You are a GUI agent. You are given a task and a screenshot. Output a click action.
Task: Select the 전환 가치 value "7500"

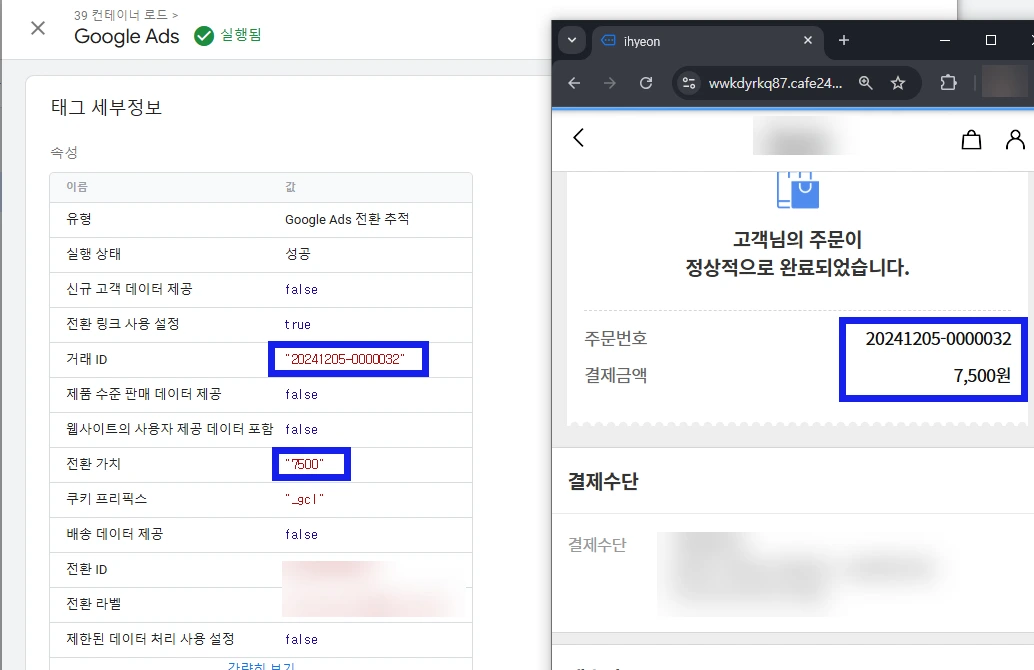[x=305, y=464]
